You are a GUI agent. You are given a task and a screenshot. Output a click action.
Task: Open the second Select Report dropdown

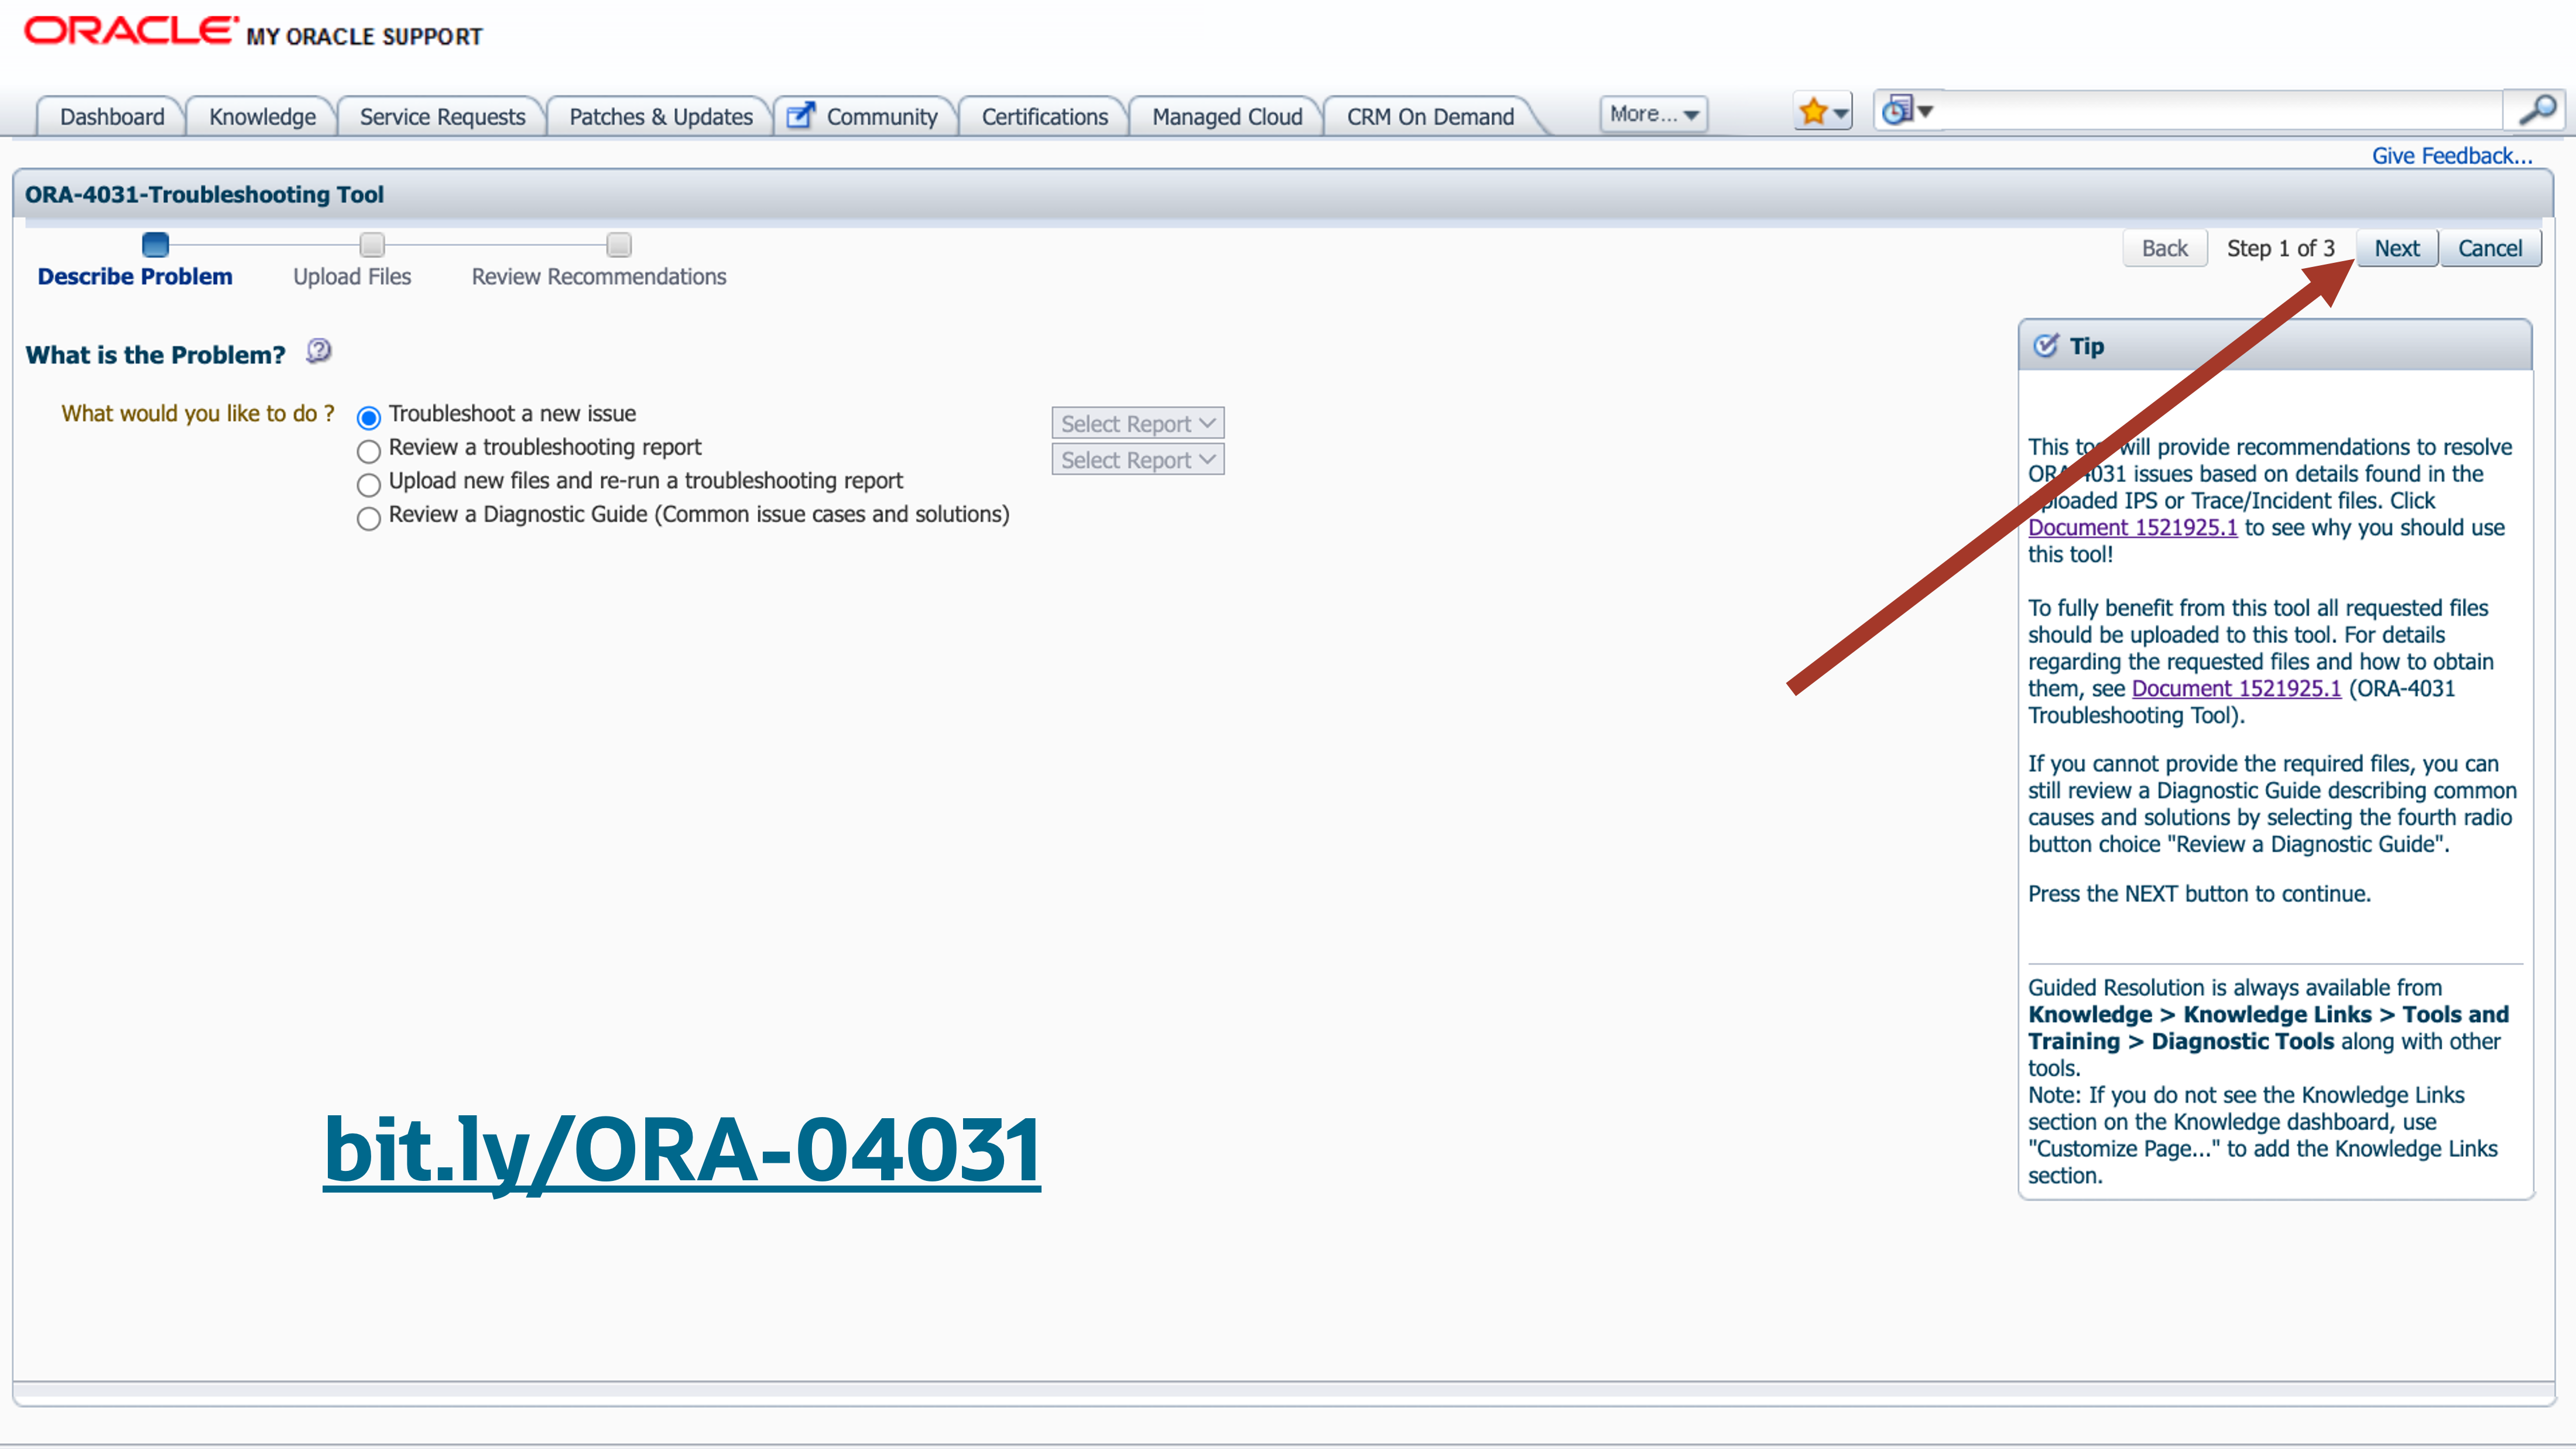click(x=1137, y=459)
